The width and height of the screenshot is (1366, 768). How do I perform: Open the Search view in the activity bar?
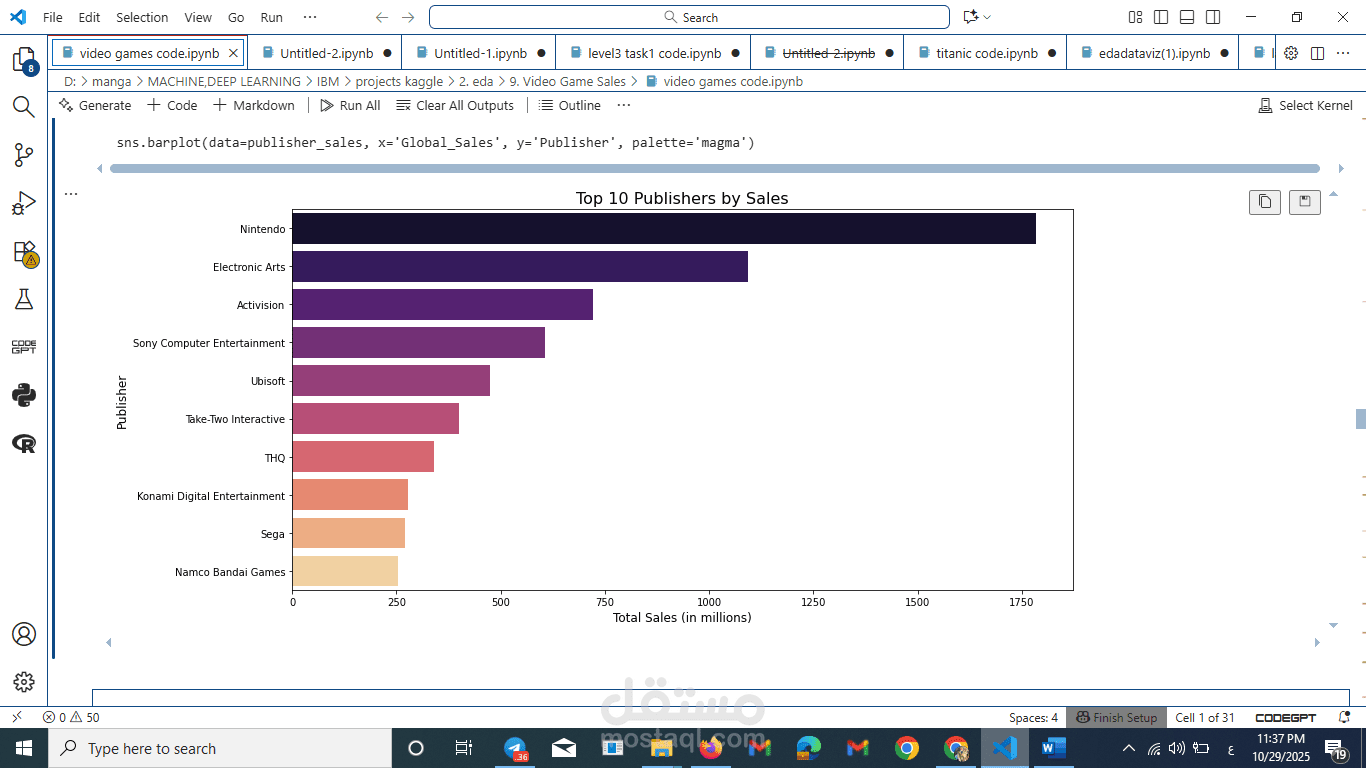click(24, 106)
